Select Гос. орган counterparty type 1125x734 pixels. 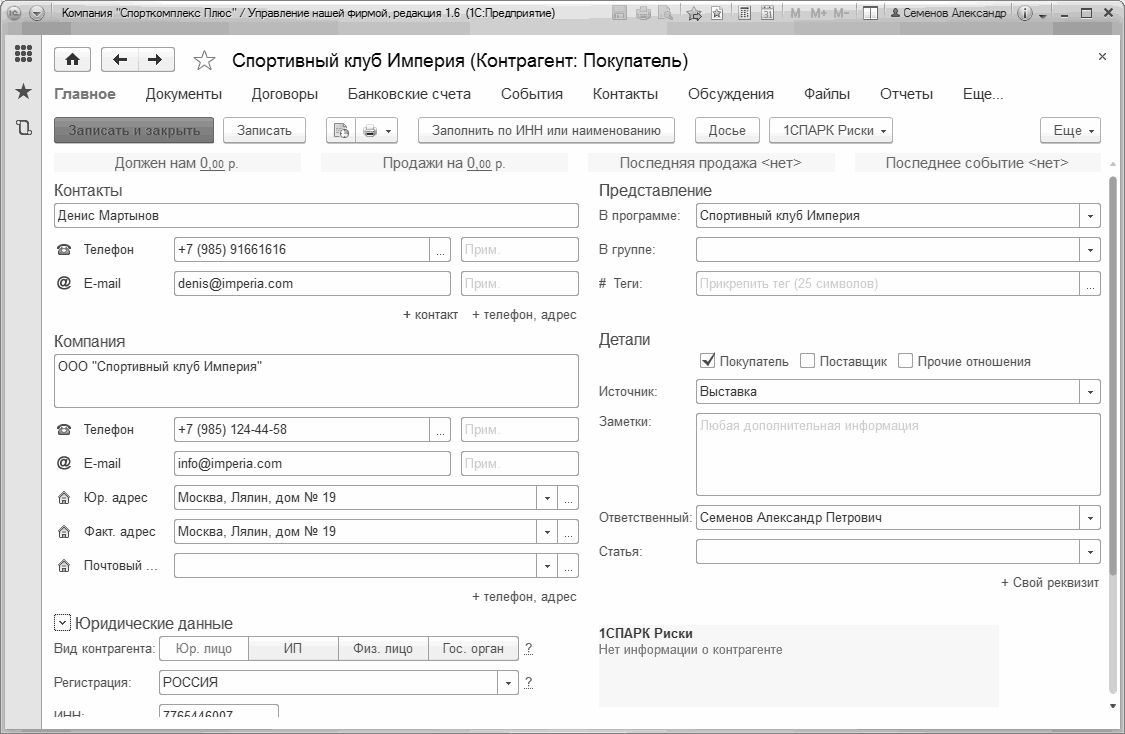click(473, 649)
